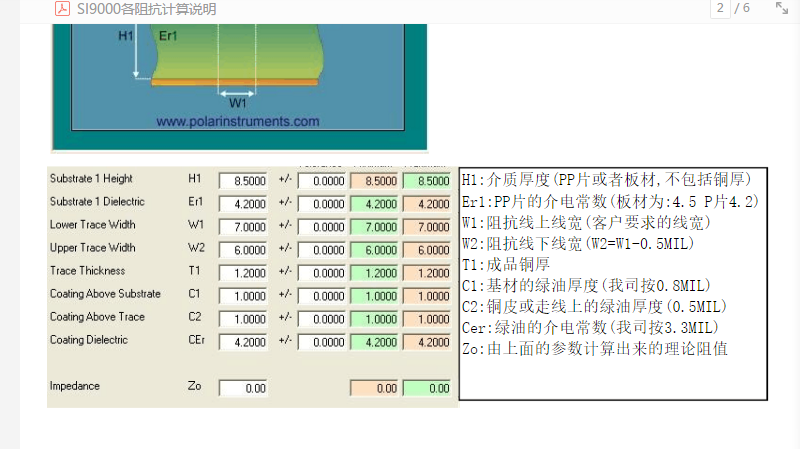The image size is (800, 449).
Task: Click the C2:铜皮或走线上的绿油厚度 explanation line
Action: (594, 307)
